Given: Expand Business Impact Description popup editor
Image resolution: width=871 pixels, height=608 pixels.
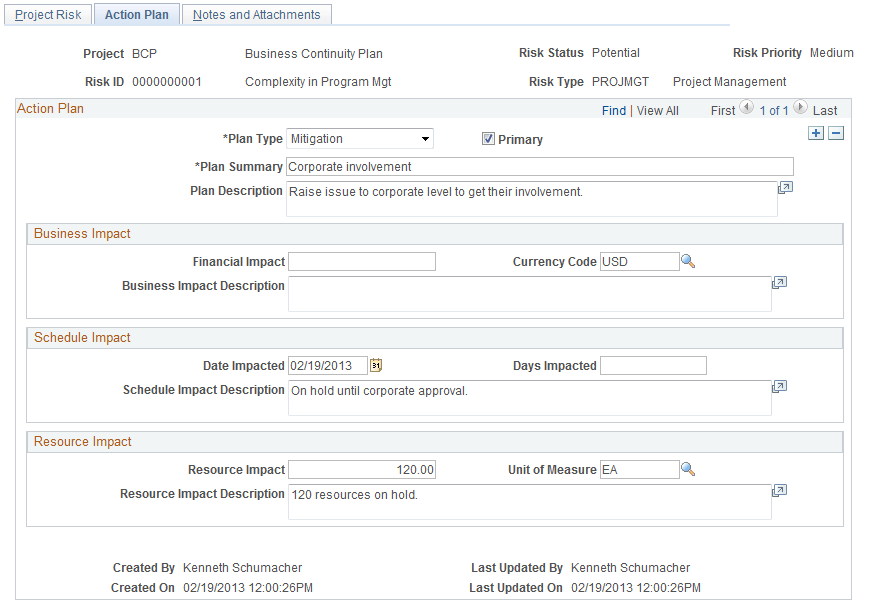Looking at the screenshot, I should click(779, 283).
